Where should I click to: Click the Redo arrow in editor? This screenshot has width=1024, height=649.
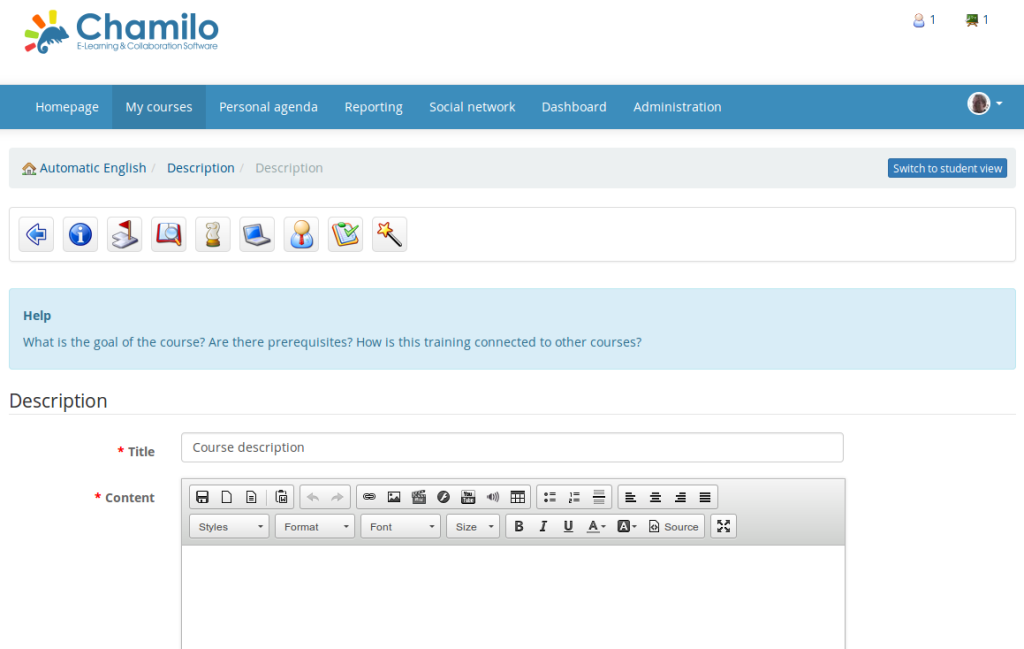coord(337,497)
